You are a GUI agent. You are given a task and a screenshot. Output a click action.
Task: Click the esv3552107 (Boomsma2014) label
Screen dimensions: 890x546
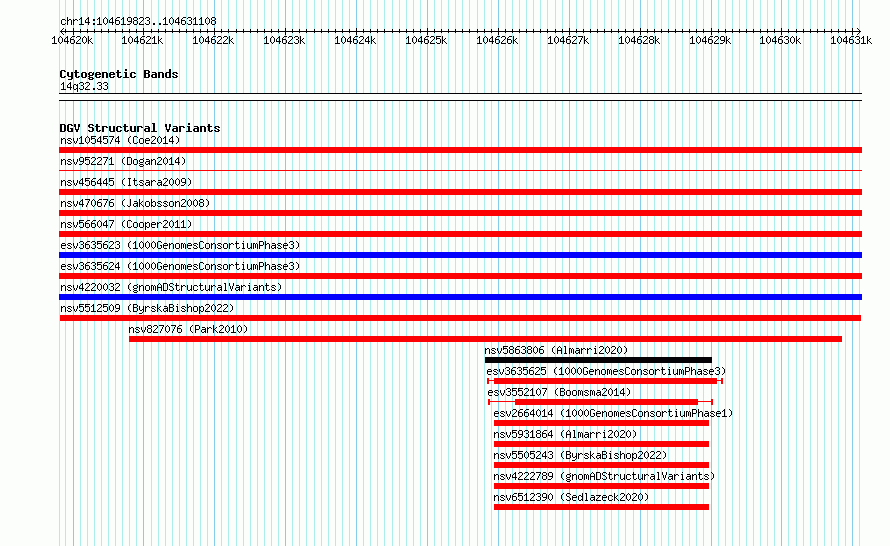tap(559, 392)
